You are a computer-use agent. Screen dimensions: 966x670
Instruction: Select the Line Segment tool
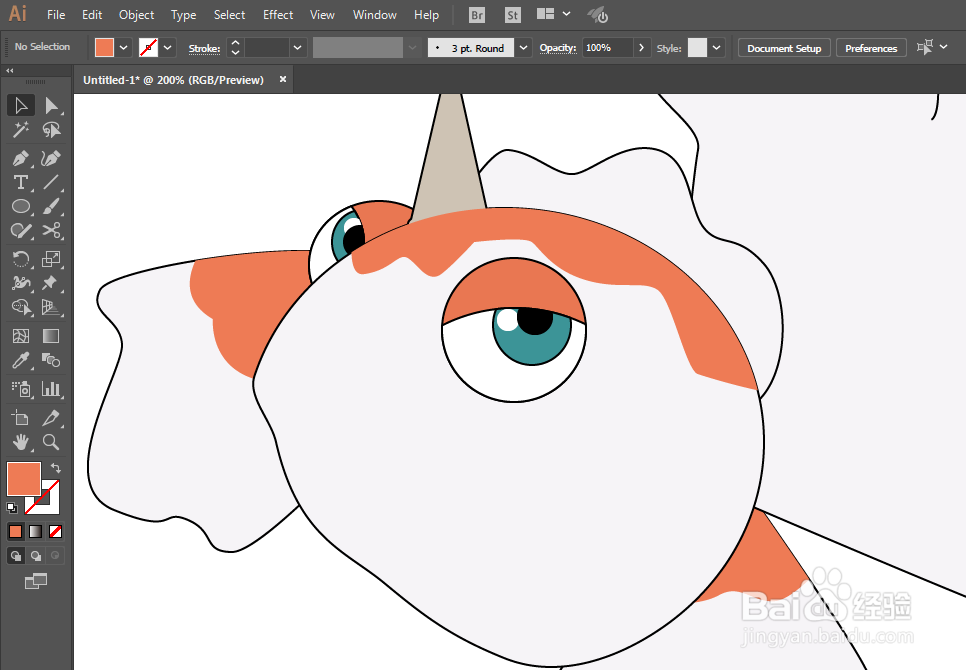(x=51, y=182)
